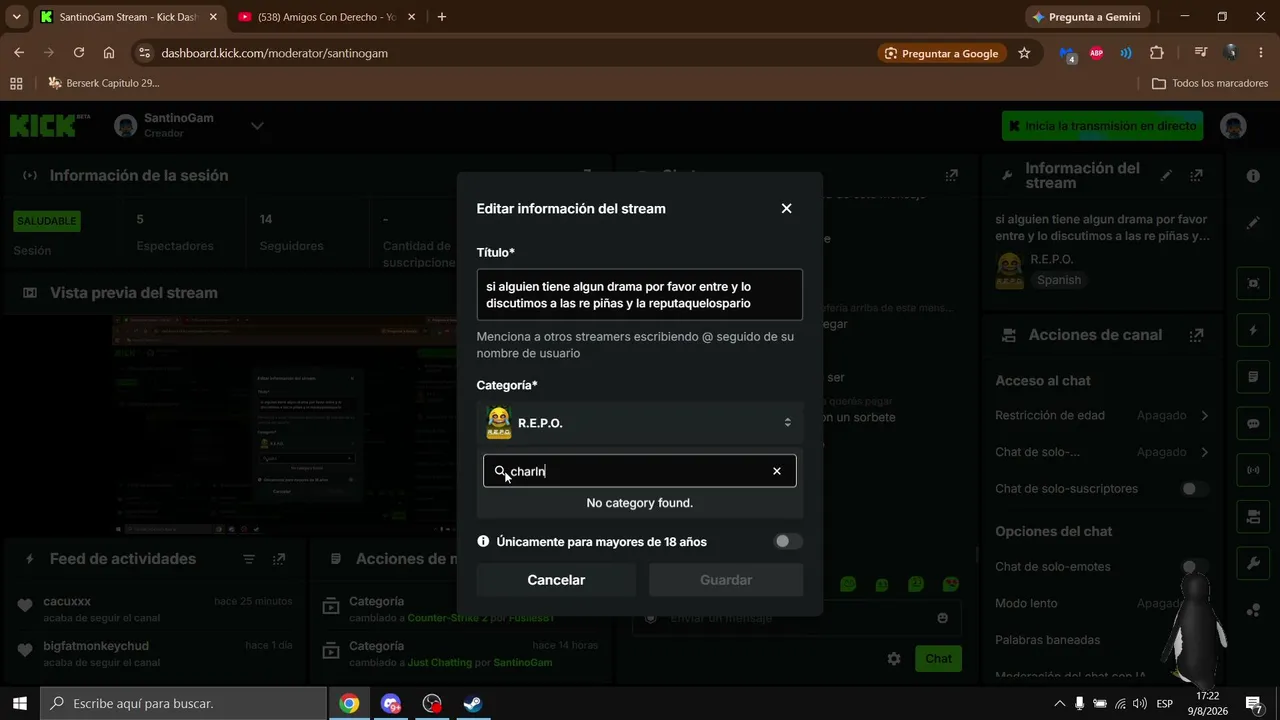
Task: Open a new browser tab
Action: coord(442,17)
